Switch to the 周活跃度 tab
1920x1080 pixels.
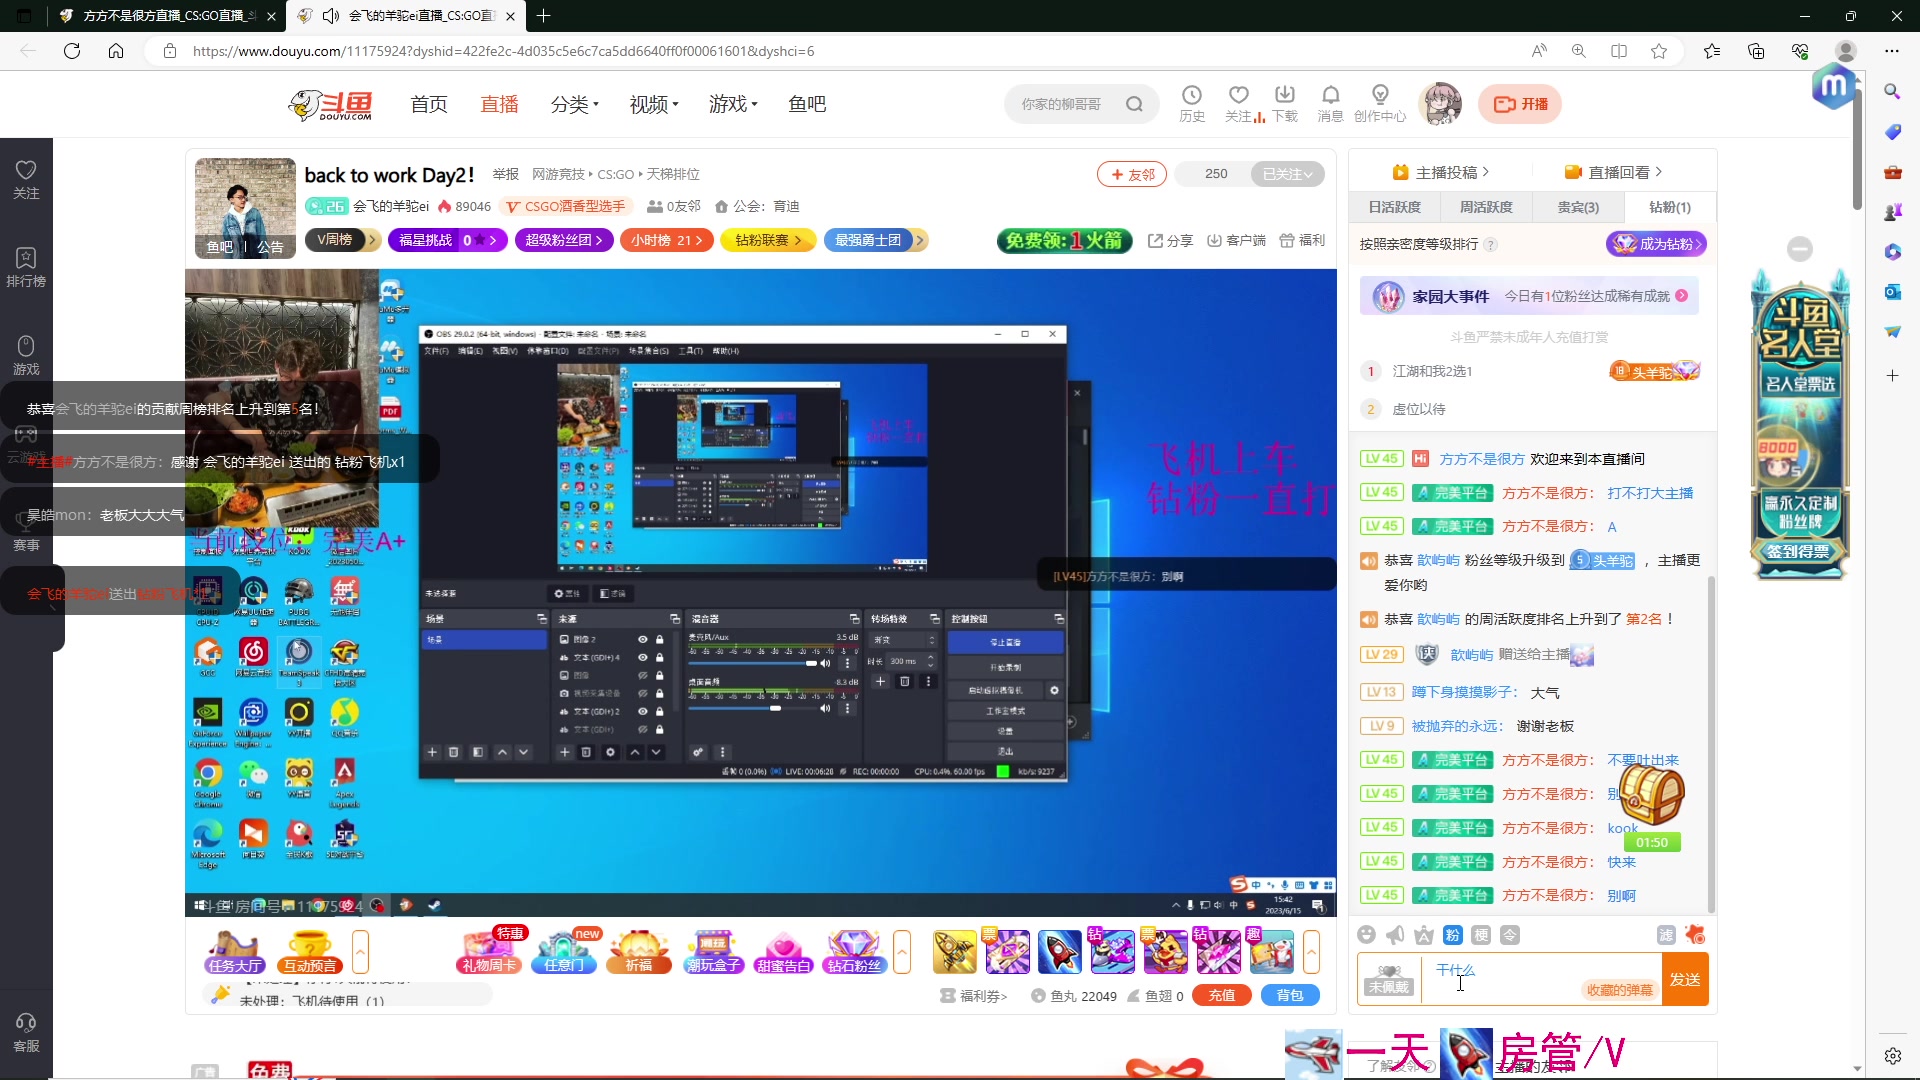tap(1485, 207)
